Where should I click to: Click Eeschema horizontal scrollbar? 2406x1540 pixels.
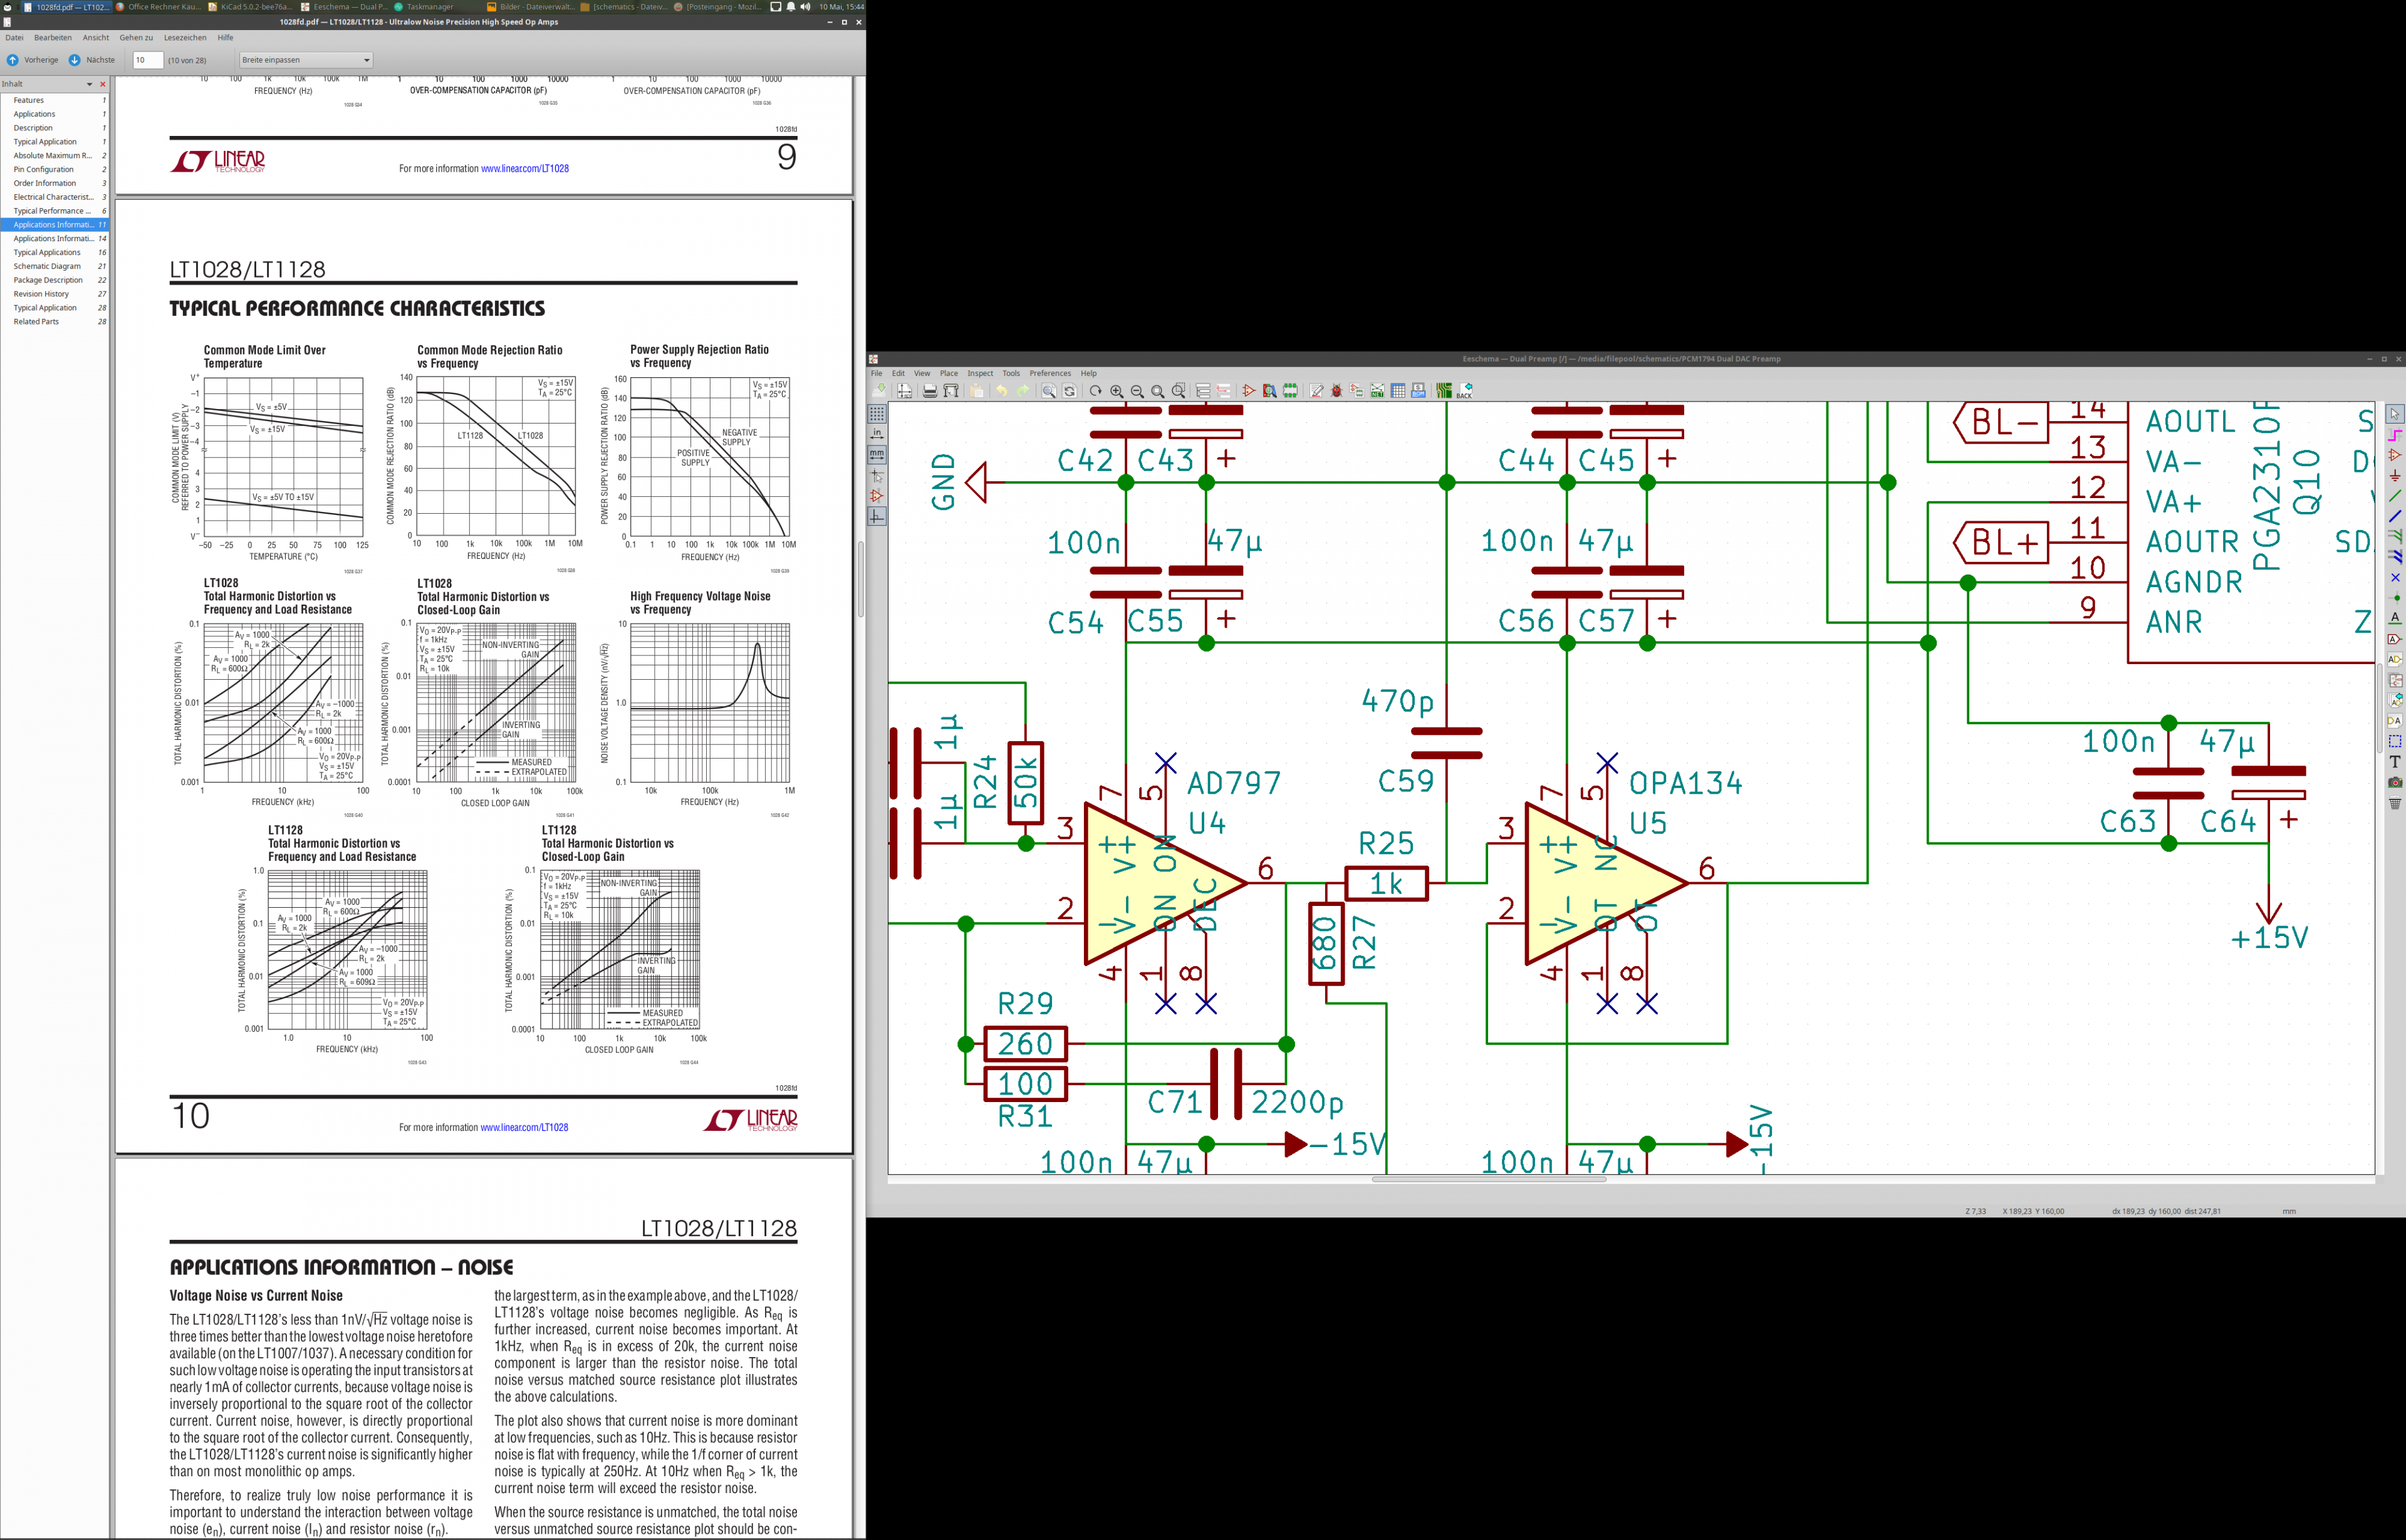(1488, 1180)
